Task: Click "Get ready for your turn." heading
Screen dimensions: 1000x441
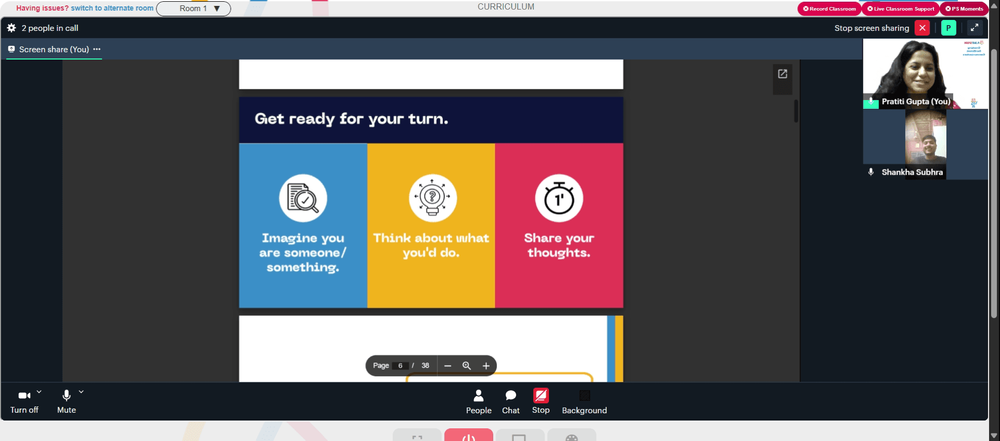Action: pos(351,119)
